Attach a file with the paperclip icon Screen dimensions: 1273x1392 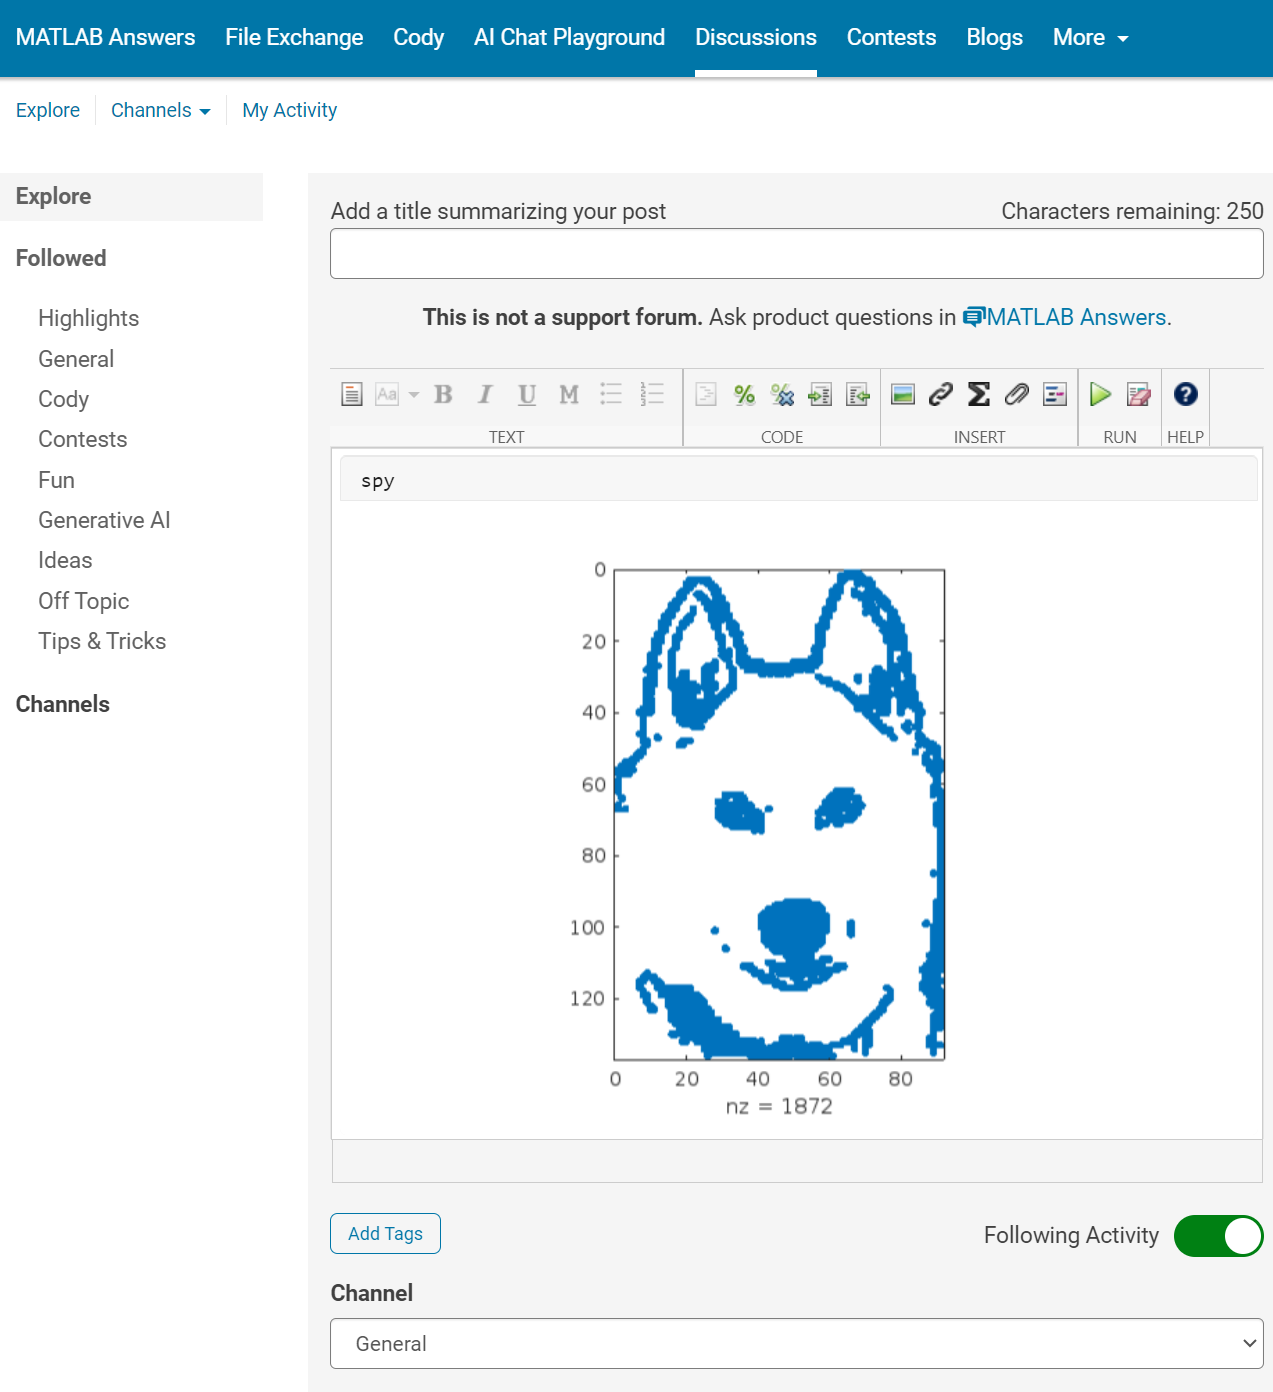coord(1017,394)
